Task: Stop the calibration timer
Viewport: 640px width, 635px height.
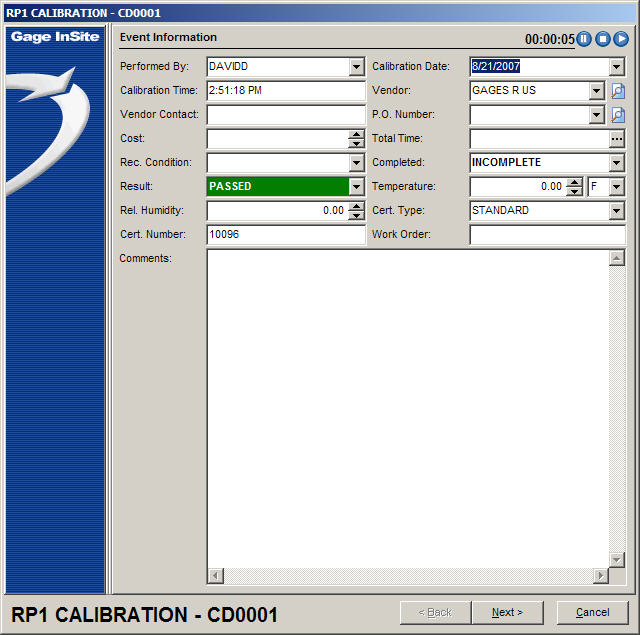Action: tap(602, 39)
